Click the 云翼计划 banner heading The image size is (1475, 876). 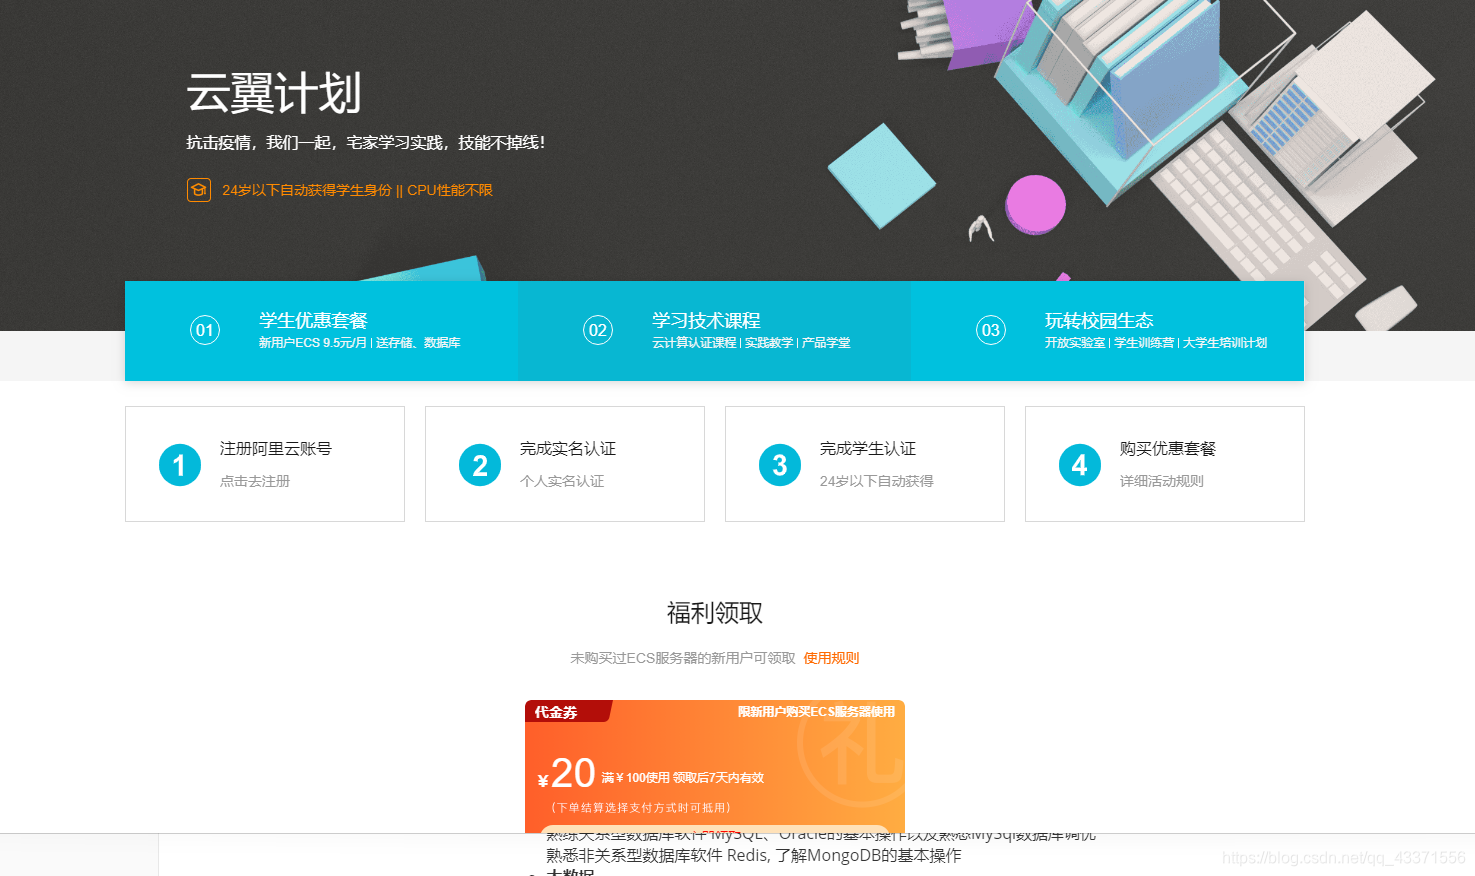tap(273, 94)
